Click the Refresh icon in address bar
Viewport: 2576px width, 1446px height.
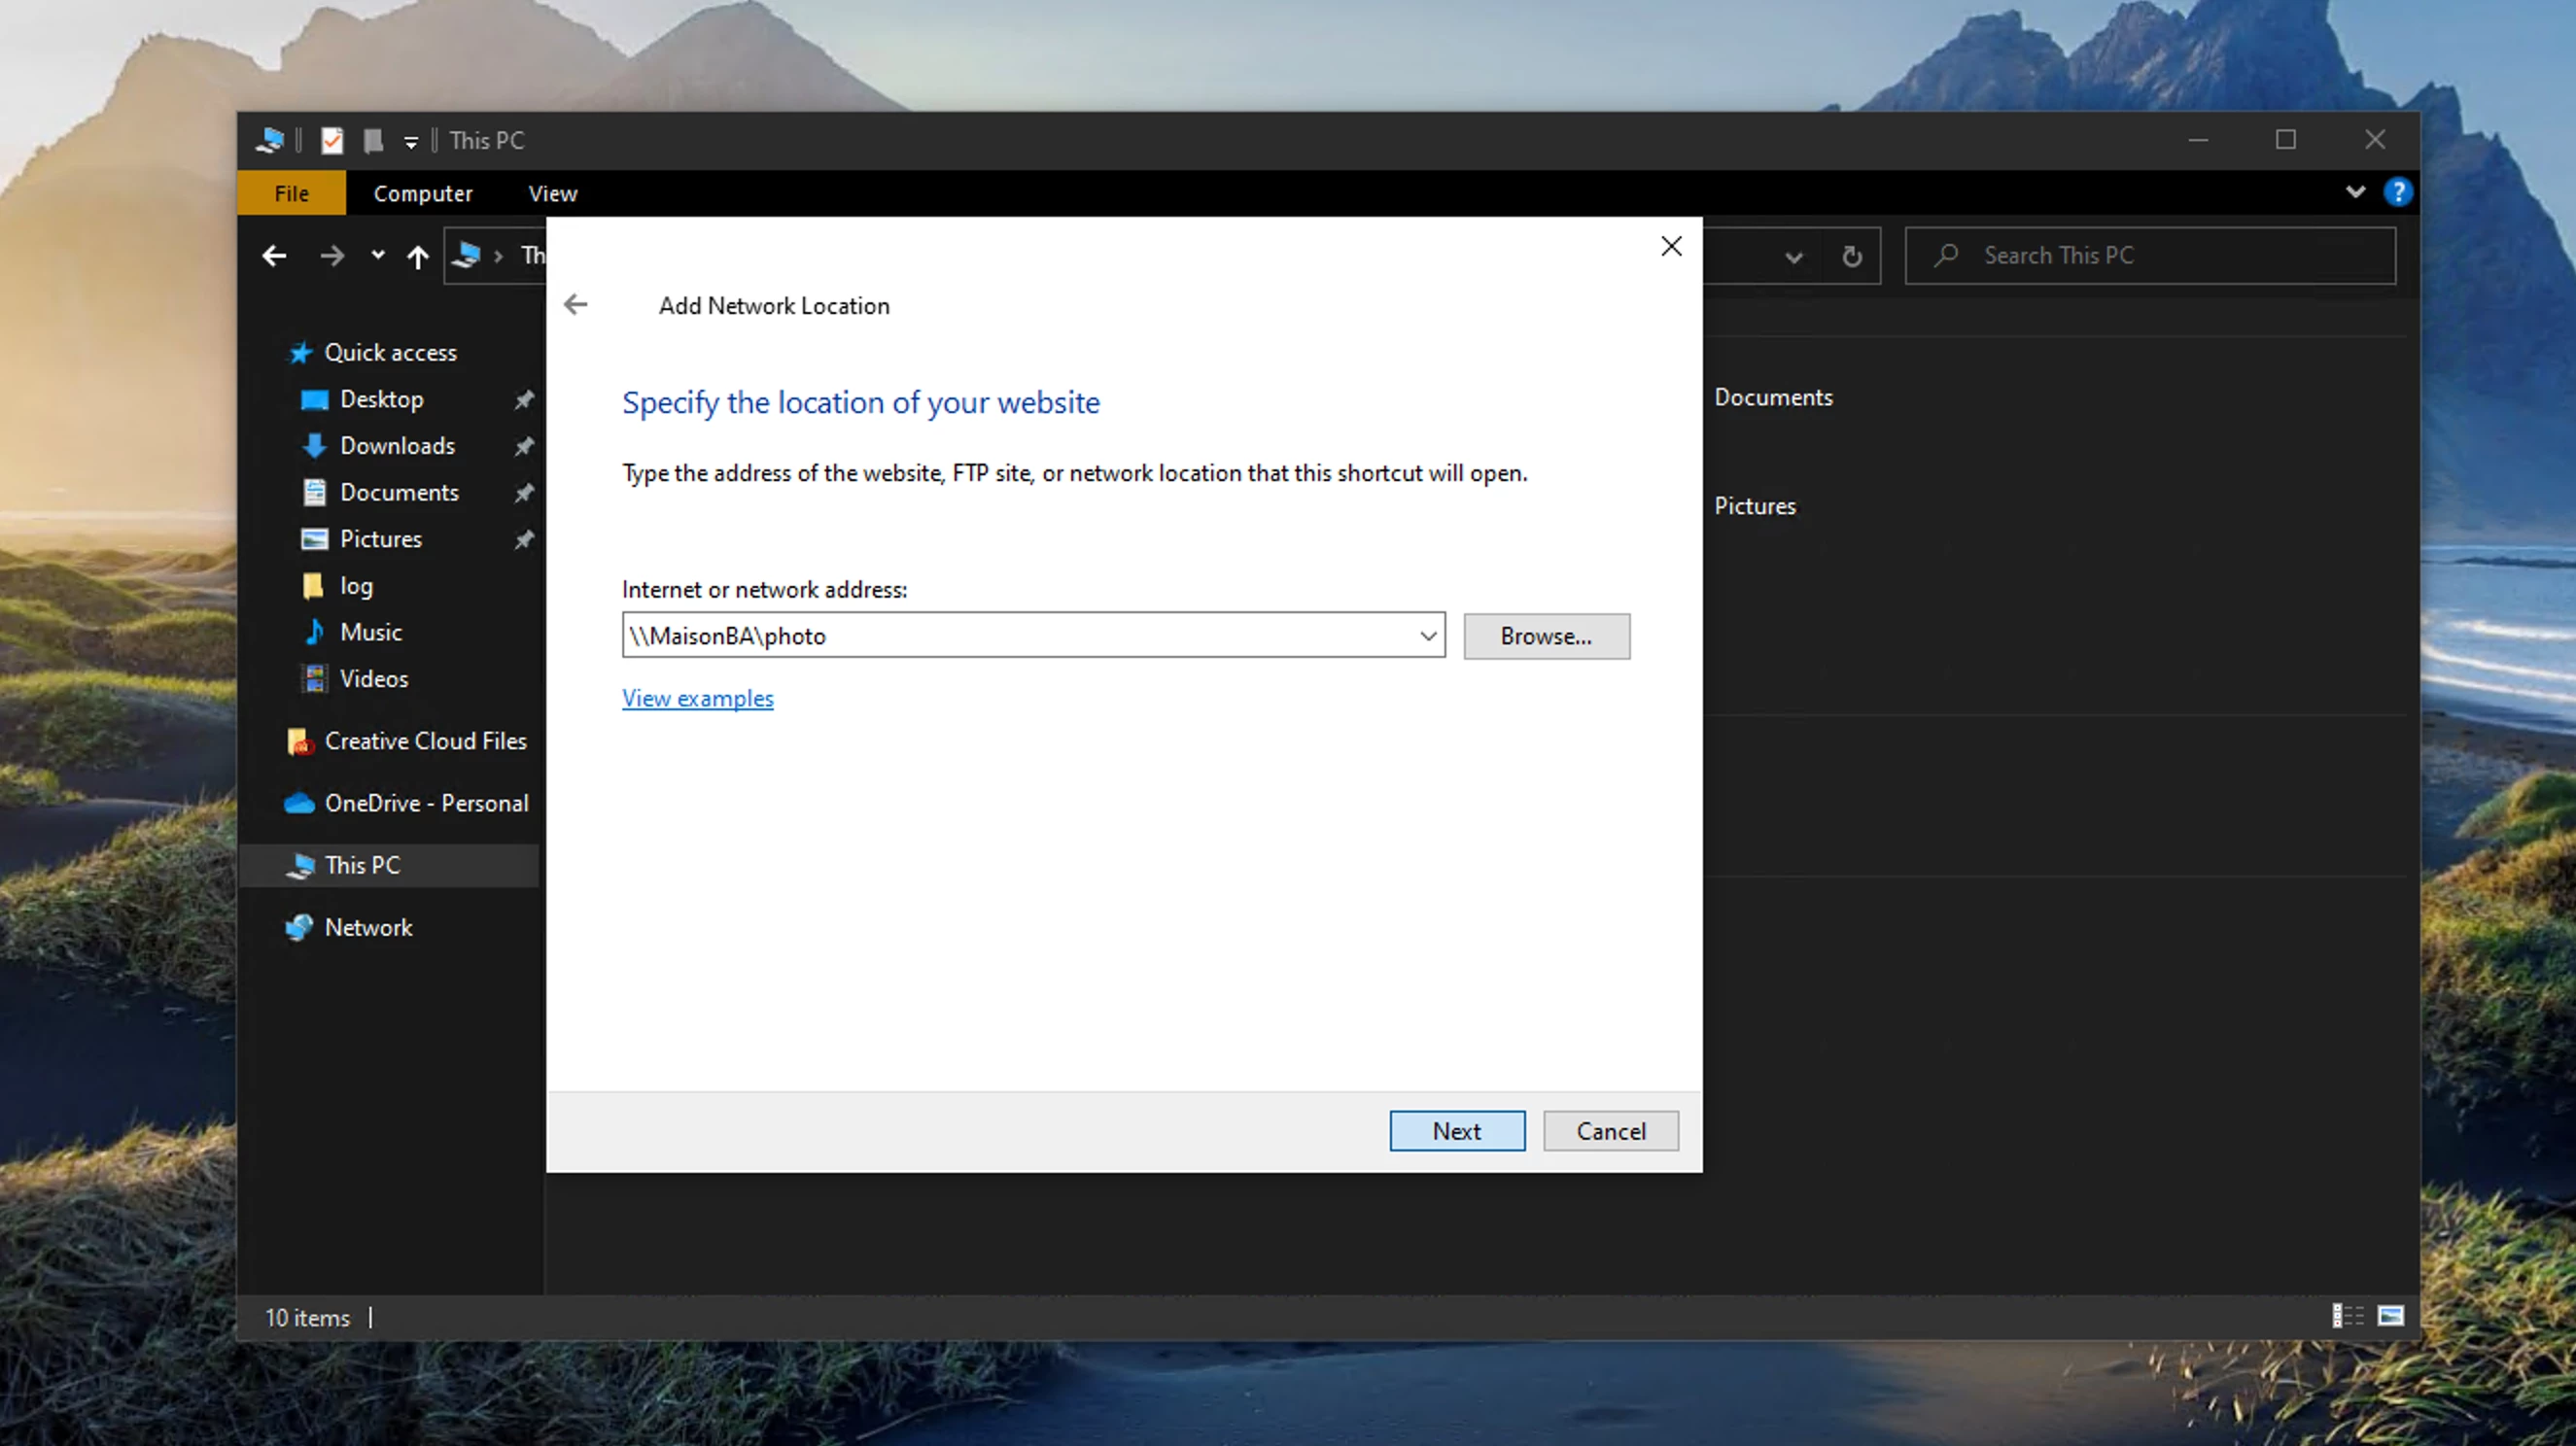(x=1852, y=257)
